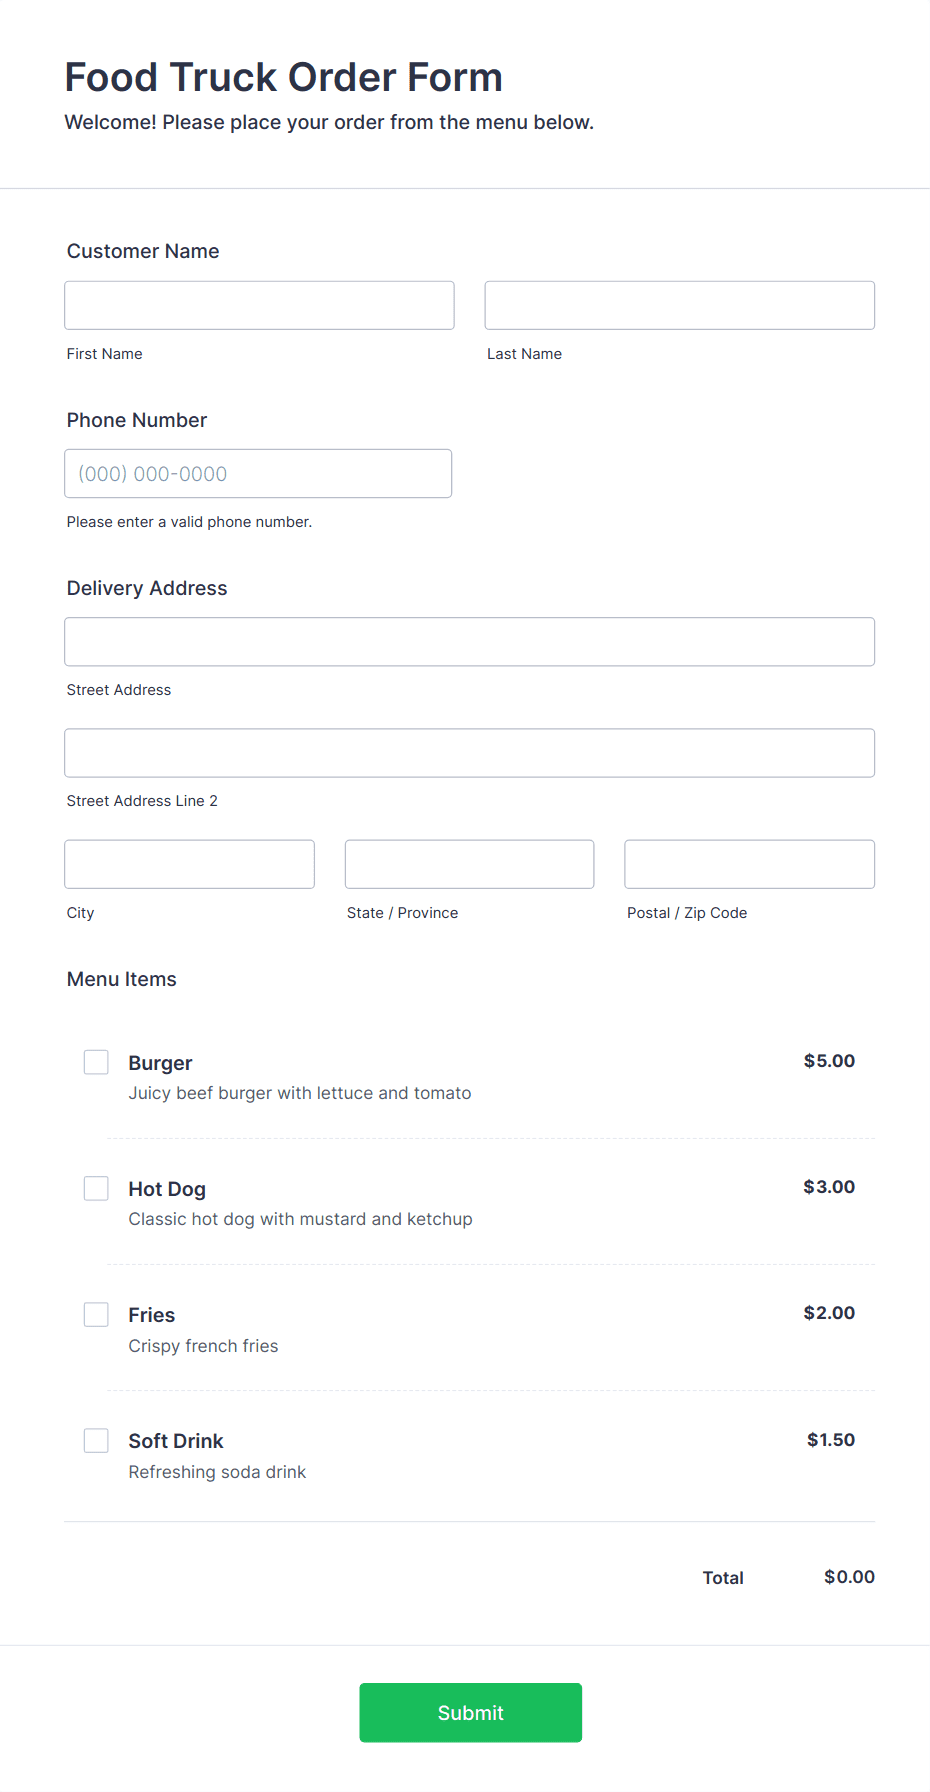The height and width of the screenshot is (1792, 930).
Task: Toggle the Soft Drink checkbox
Action: point(96,1440)
